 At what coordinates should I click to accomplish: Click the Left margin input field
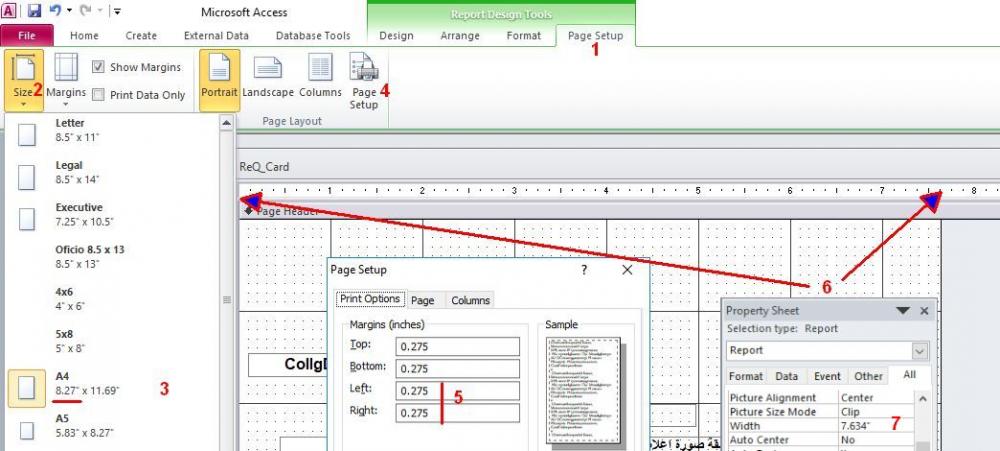click(x=457, y=391)
